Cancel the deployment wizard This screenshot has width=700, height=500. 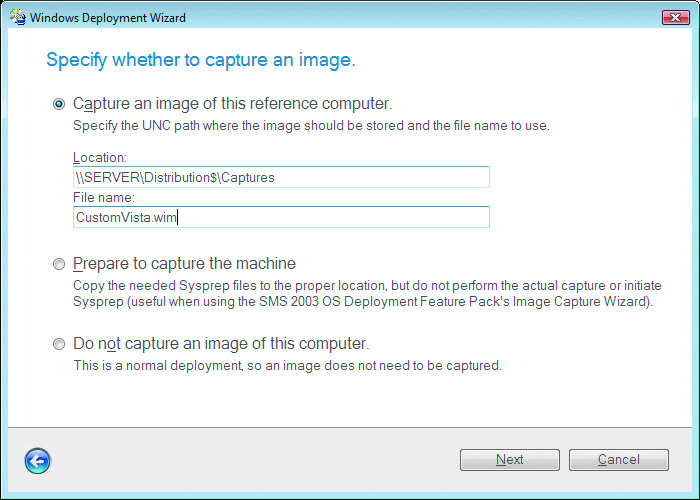pos(619,459)
